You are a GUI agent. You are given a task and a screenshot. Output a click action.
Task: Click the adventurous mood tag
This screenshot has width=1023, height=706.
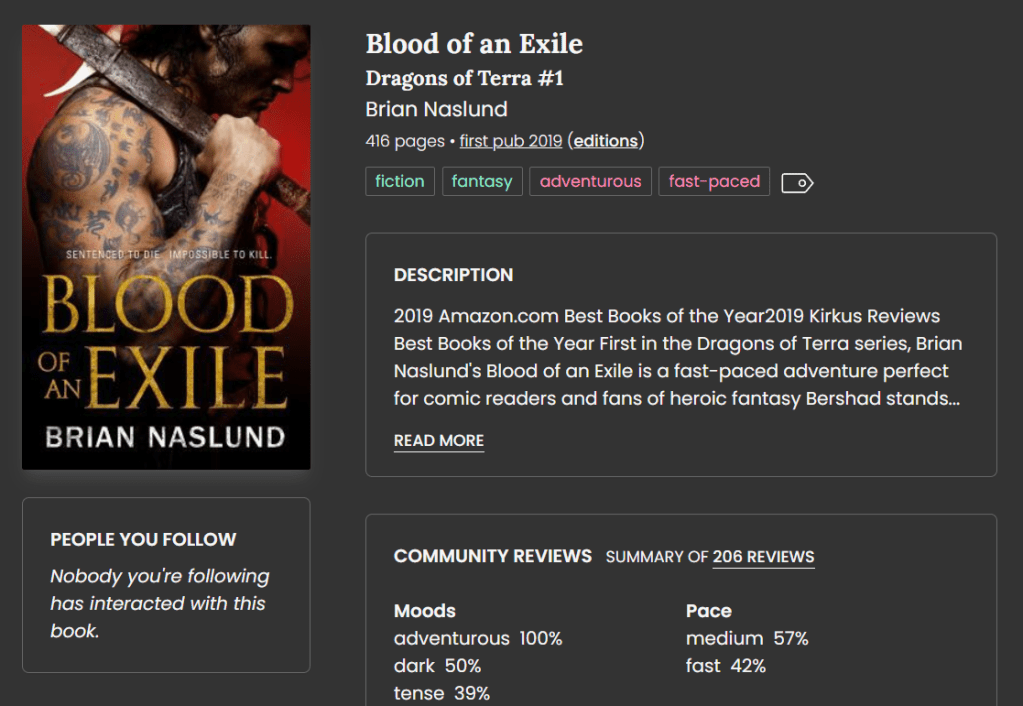coord(590,182)
